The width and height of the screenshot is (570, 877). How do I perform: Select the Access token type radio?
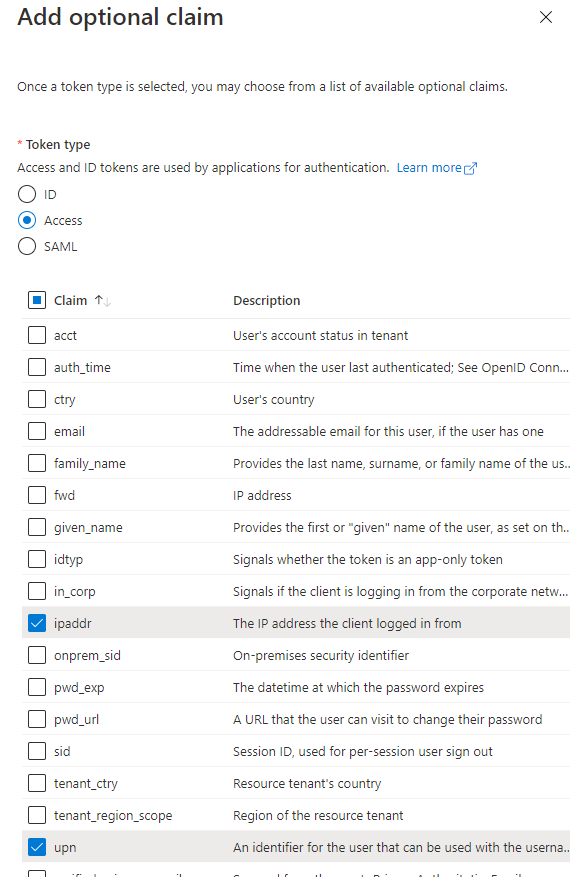click(27, 220)
